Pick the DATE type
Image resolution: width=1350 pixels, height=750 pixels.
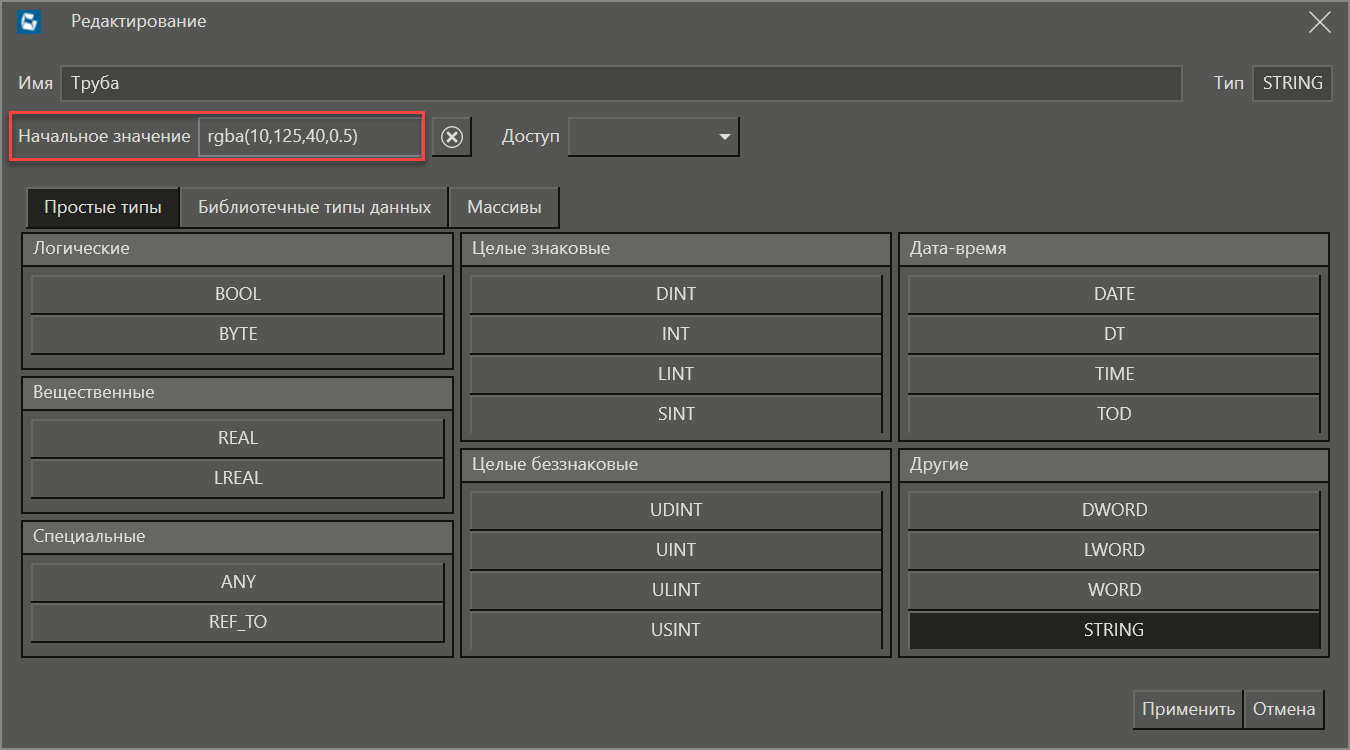[1114, 294]
